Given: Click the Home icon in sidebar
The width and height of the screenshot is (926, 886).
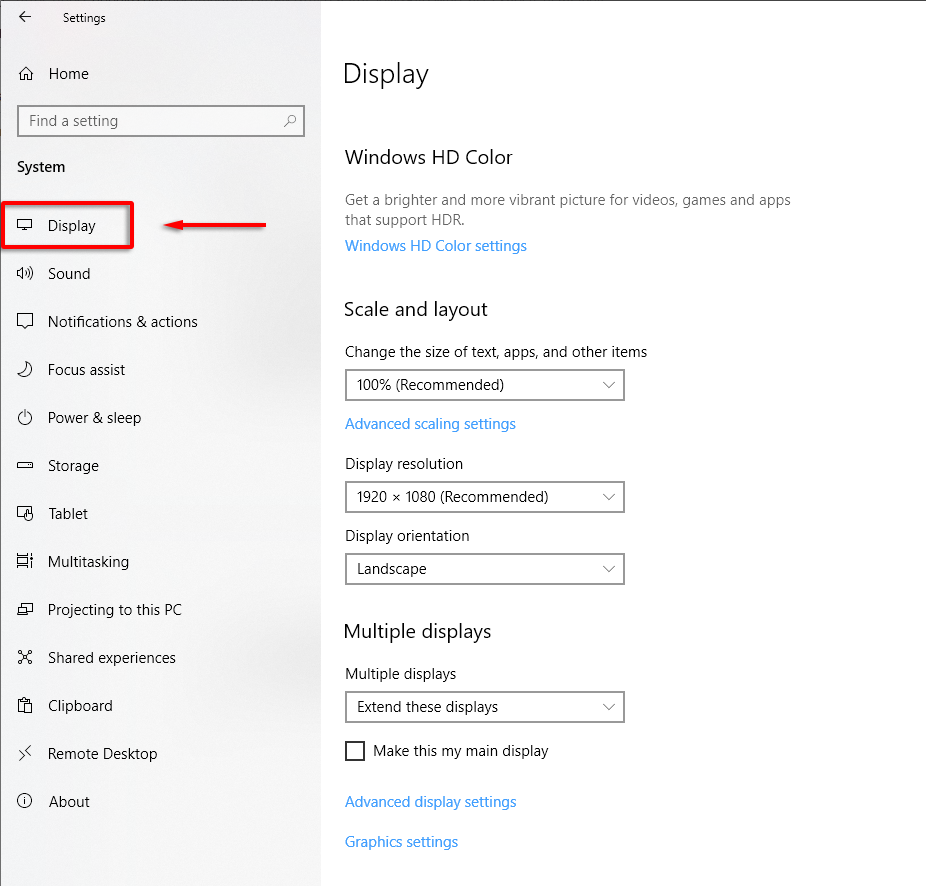Looking at the screenshot, I should coord(27,74).
